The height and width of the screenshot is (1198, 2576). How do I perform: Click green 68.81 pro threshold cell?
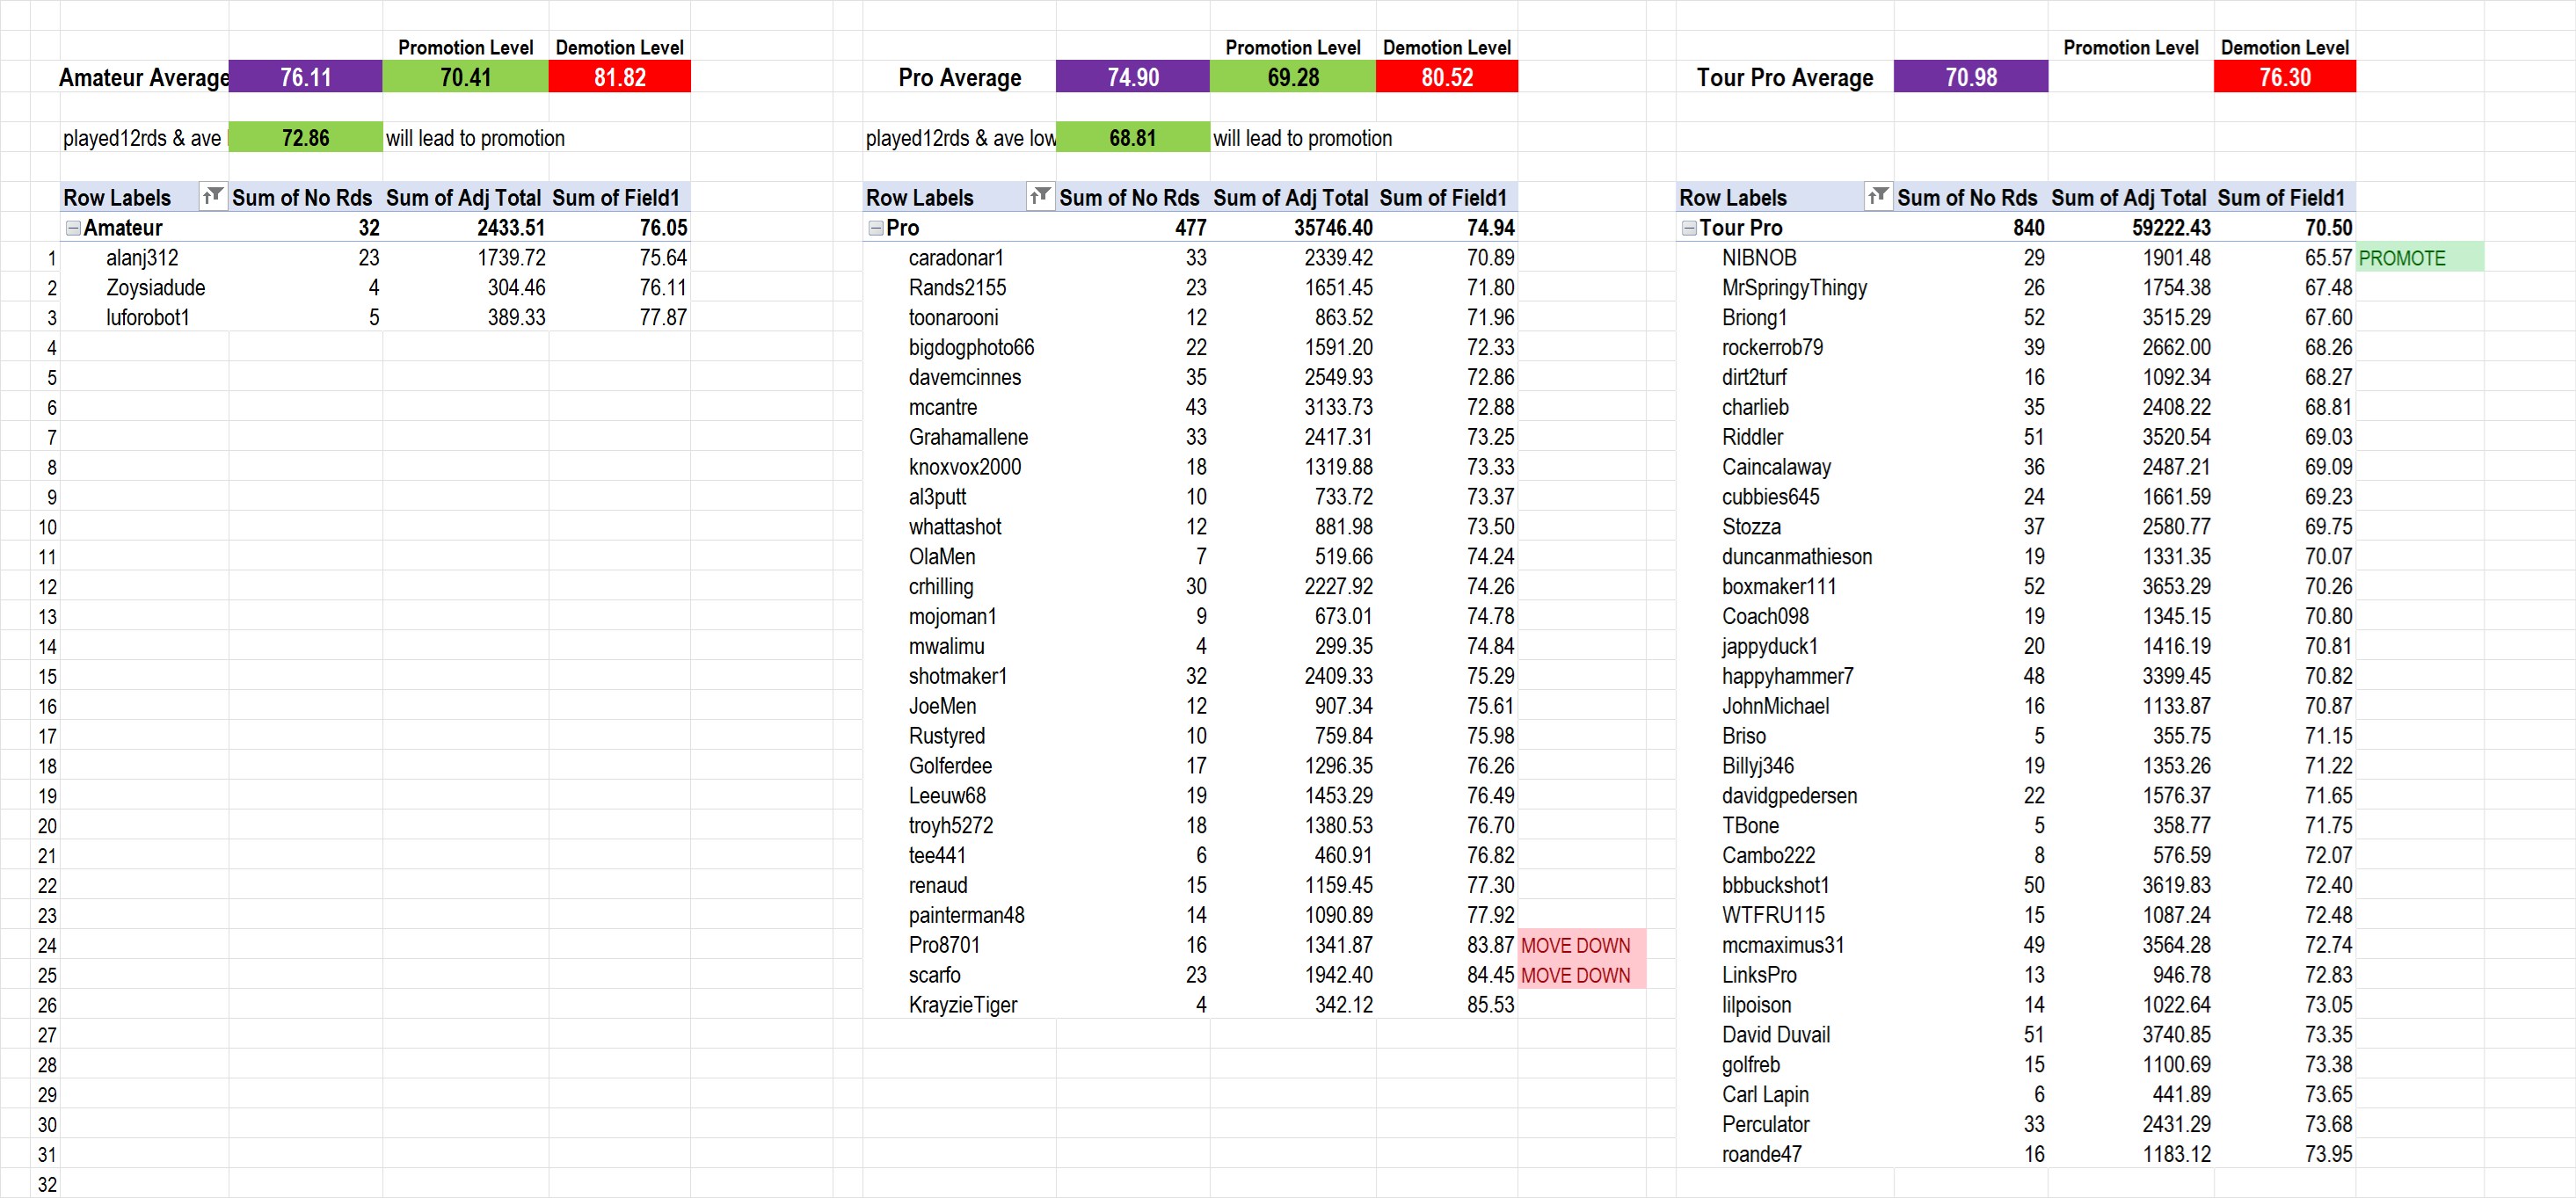[x=1132, y=138]
